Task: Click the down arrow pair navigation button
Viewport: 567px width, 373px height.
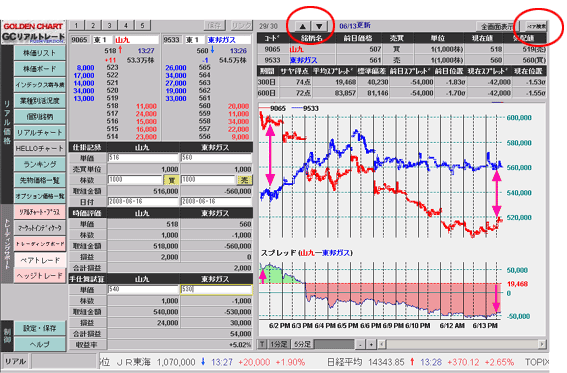Action: [x=319, y=26]
